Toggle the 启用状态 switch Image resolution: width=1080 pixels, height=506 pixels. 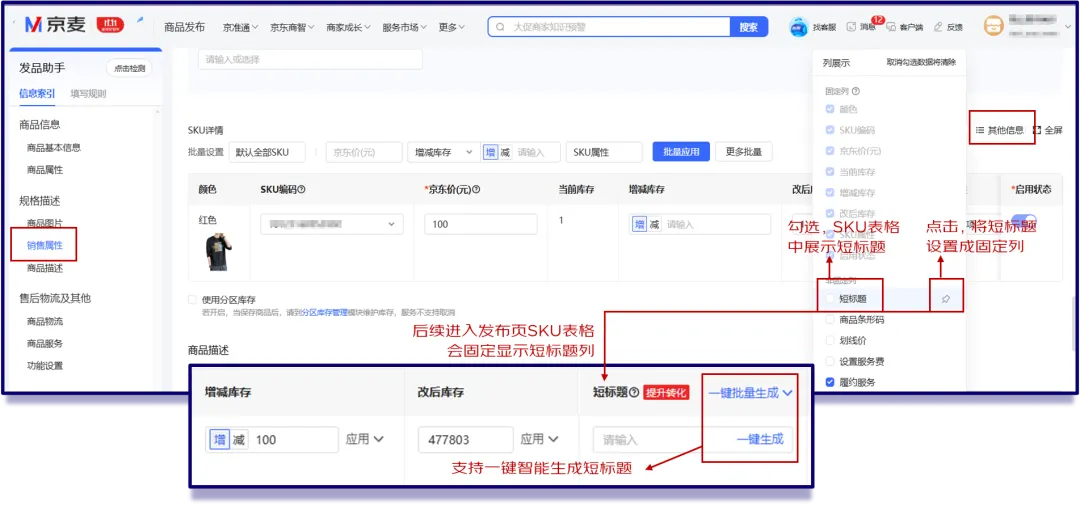pyautogui.click(x=1024, y=222)
